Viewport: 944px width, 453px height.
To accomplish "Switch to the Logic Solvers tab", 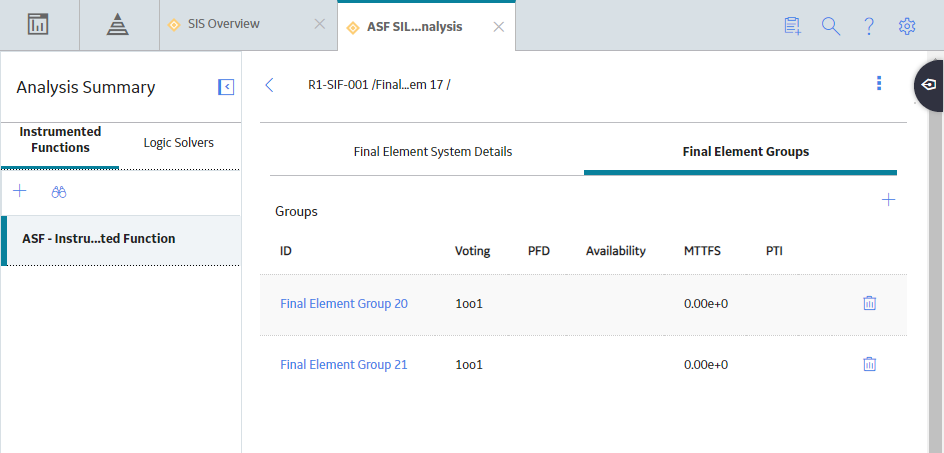I will coord(179,143).
